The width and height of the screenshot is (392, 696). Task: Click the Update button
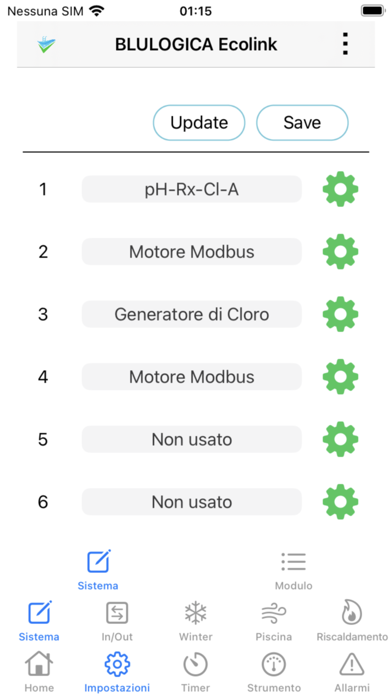pos(199,123)
